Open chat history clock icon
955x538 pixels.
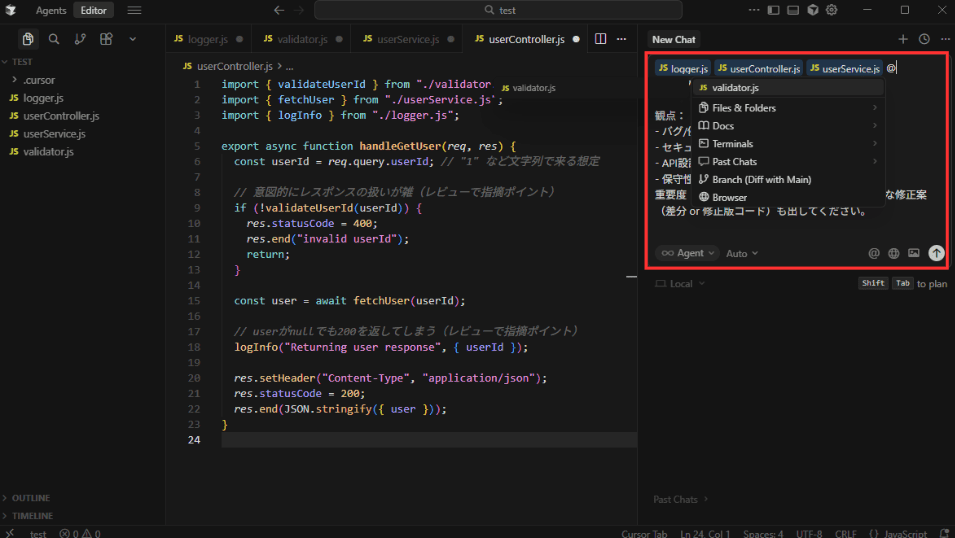[924, 39]
